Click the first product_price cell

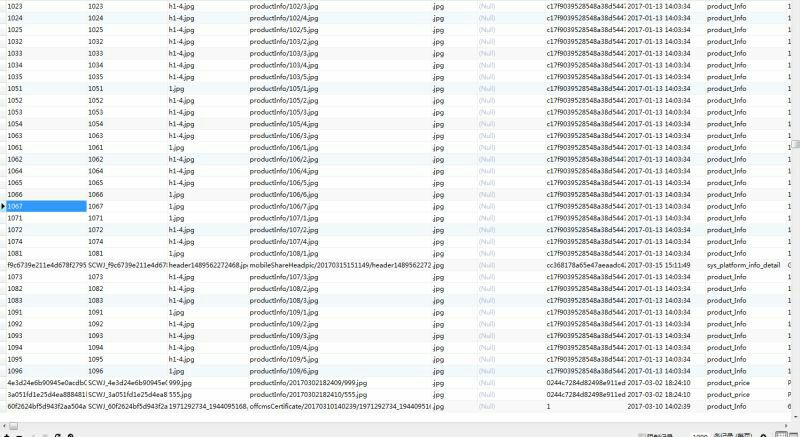[727, 382]
